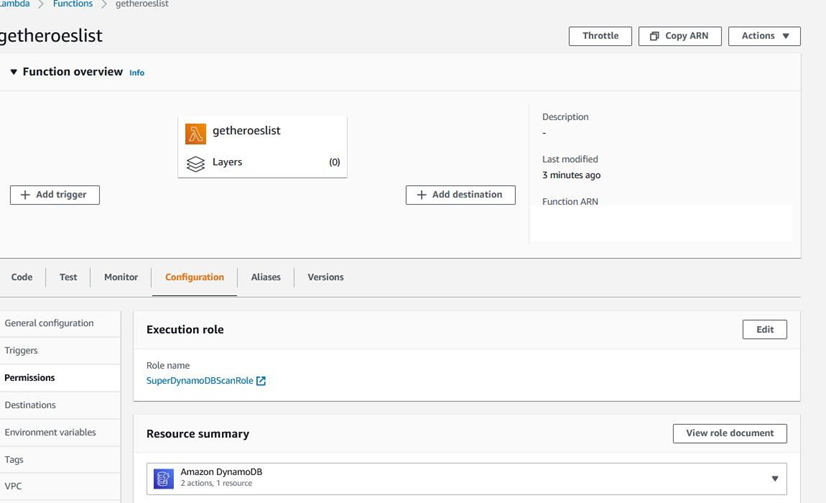Open the Actions dropdown menu

pos(764,36)
